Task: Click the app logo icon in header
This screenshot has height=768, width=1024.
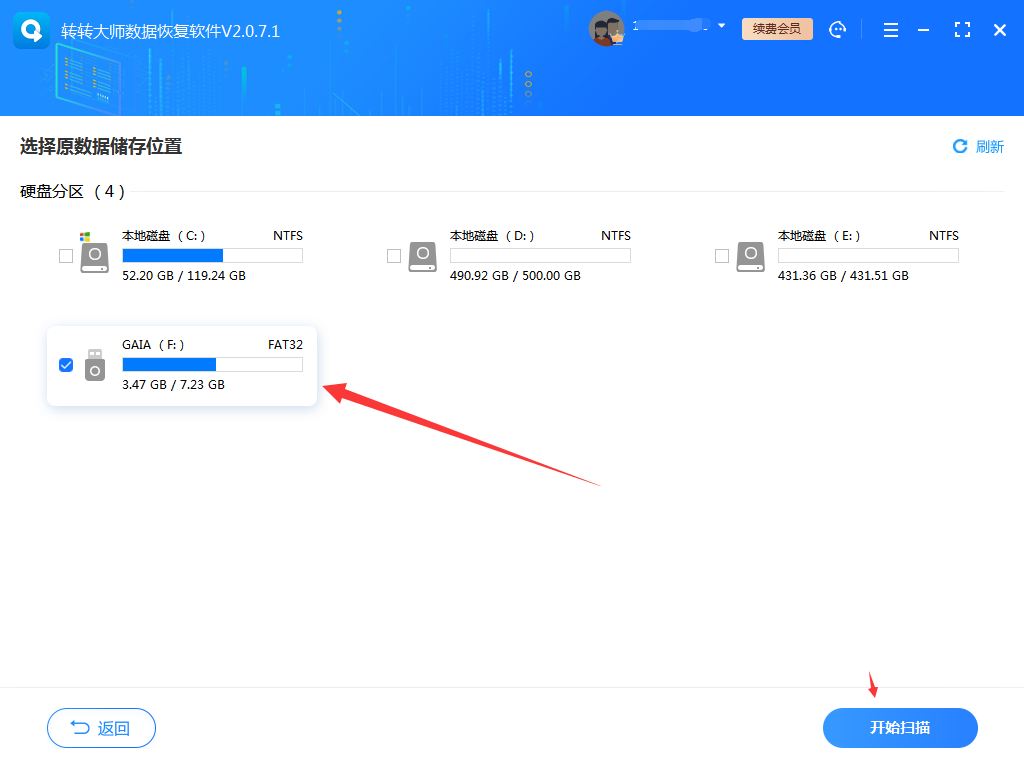Action: point(31,30)
